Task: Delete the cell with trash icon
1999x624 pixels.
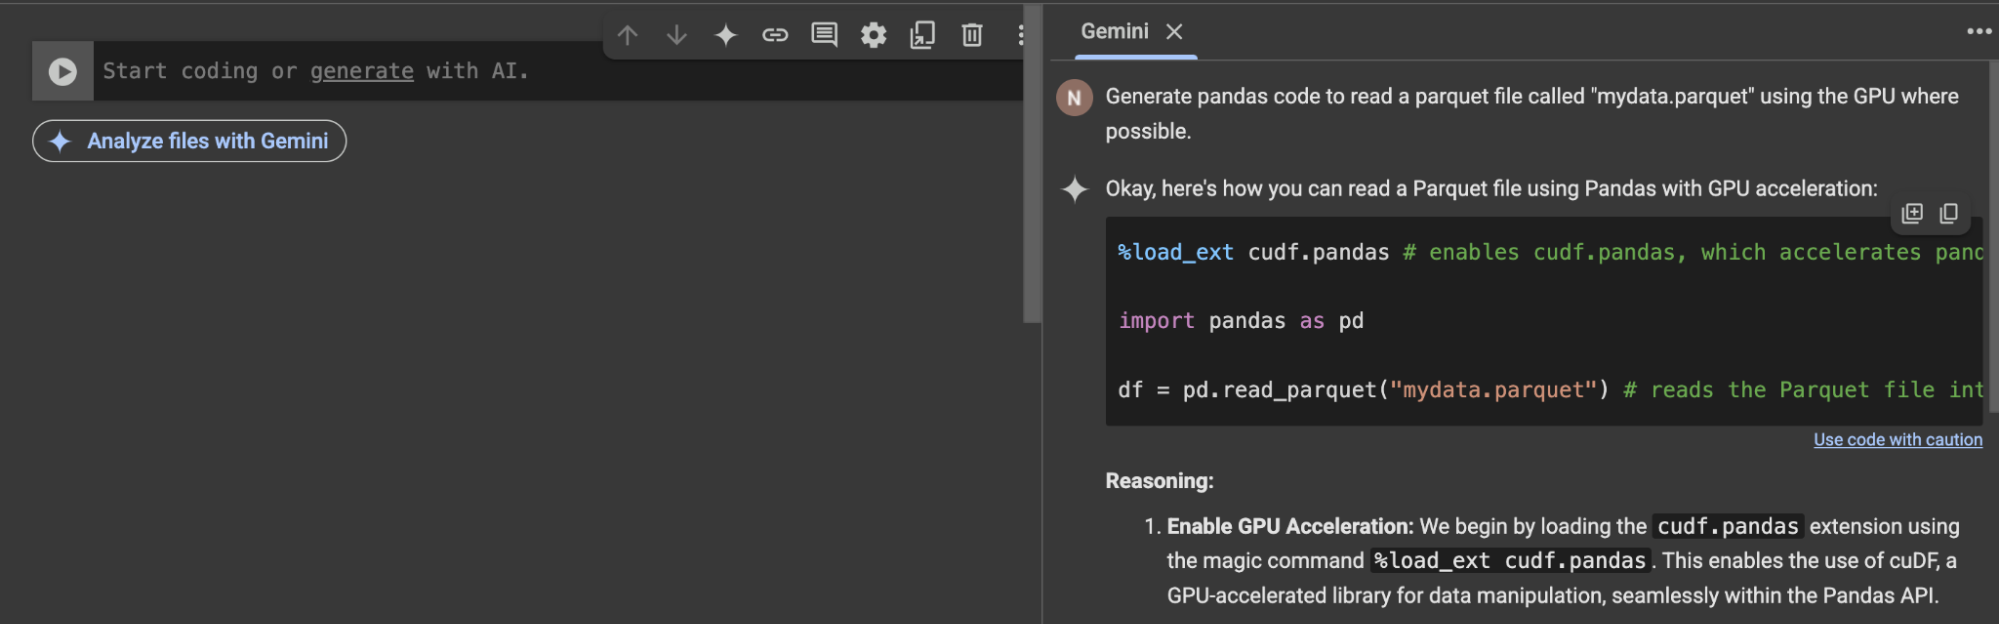Action: tap(972, 36)
